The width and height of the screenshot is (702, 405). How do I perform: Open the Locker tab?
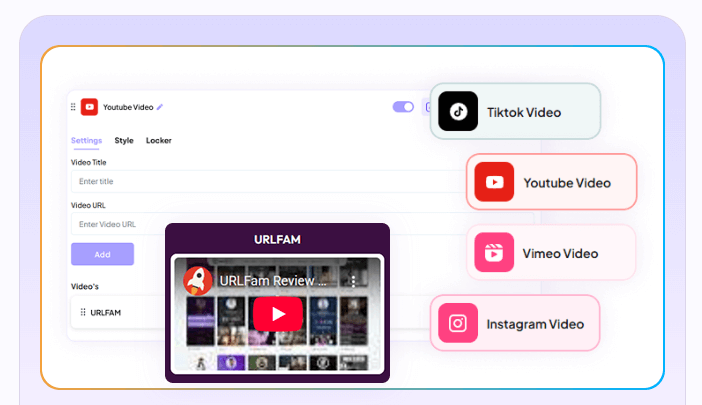(159, 141)
